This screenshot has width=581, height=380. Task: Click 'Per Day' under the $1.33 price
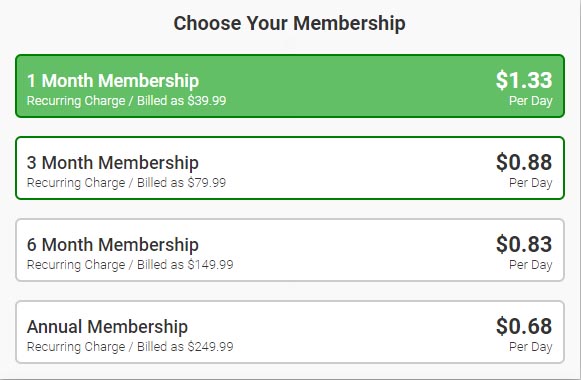pos(531,101)
